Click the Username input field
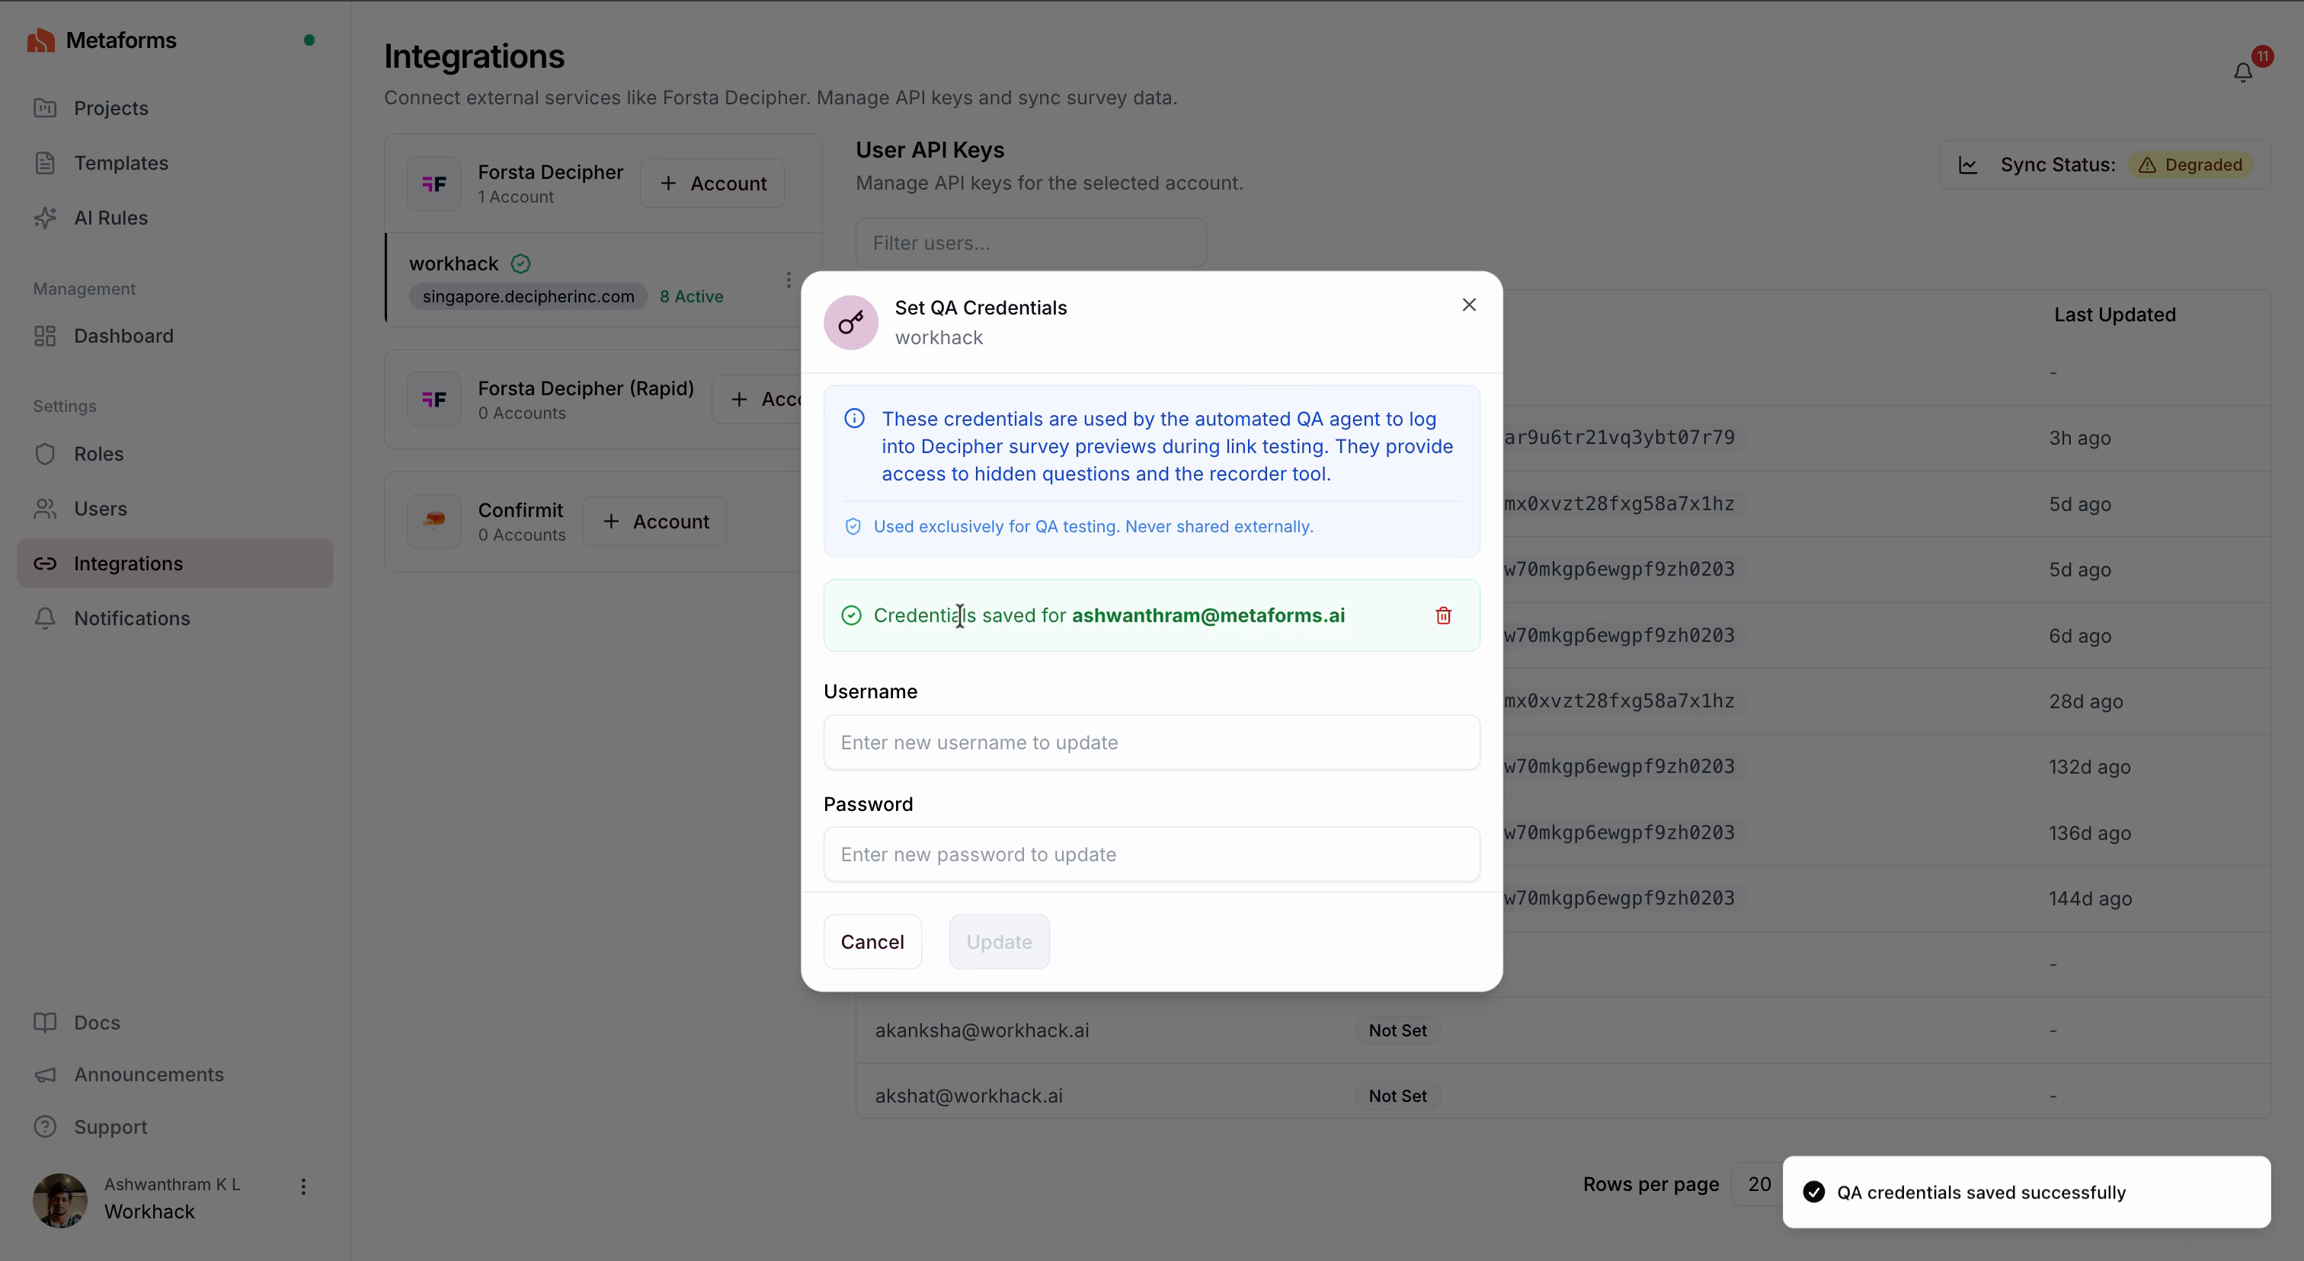Screen dimensions: 2304x1261 (x=1151, y=742)
